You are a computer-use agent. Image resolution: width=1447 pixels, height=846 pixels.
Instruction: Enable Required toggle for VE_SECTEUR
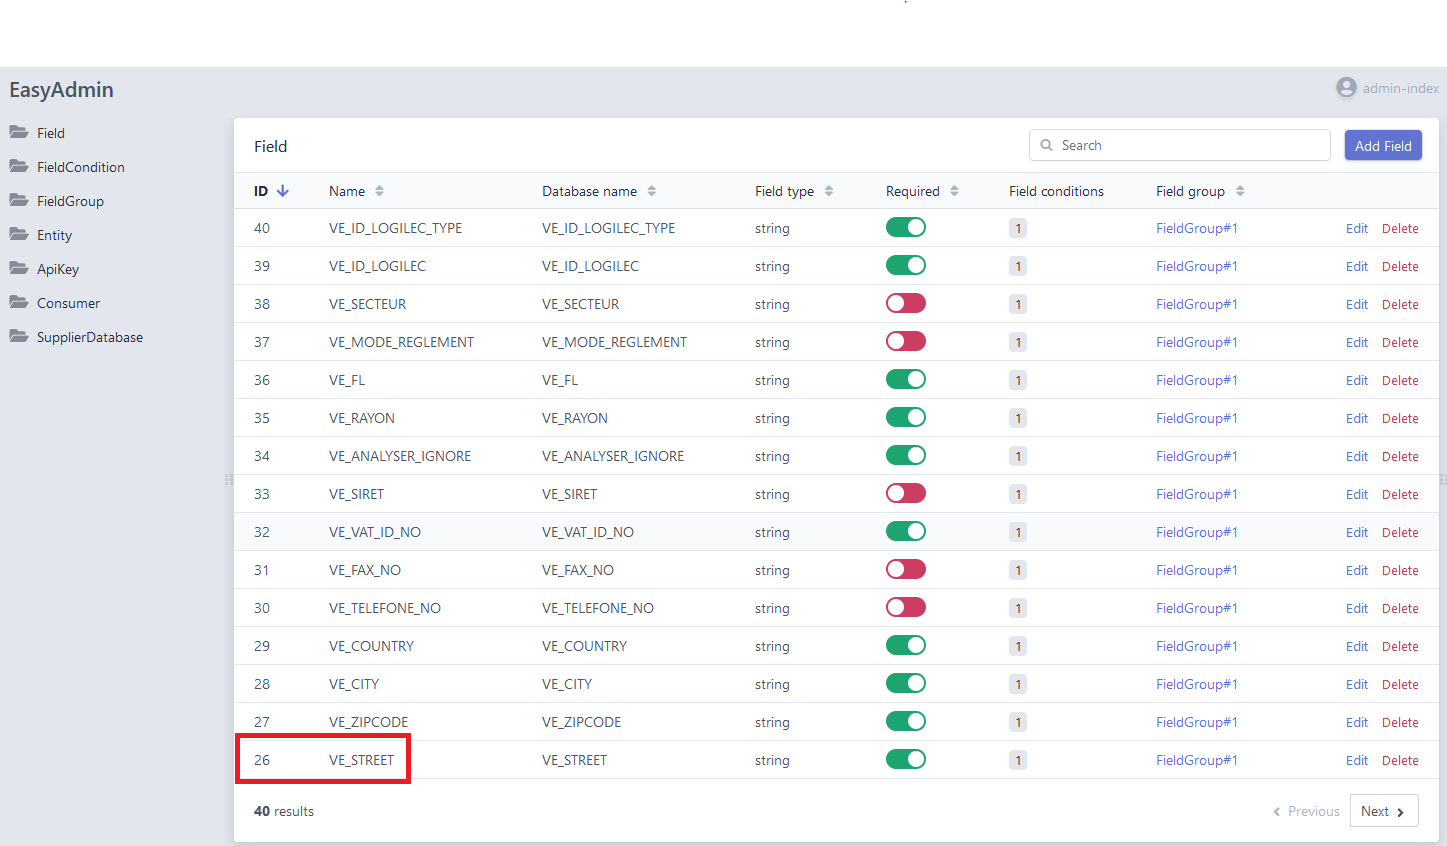[905, 304]
